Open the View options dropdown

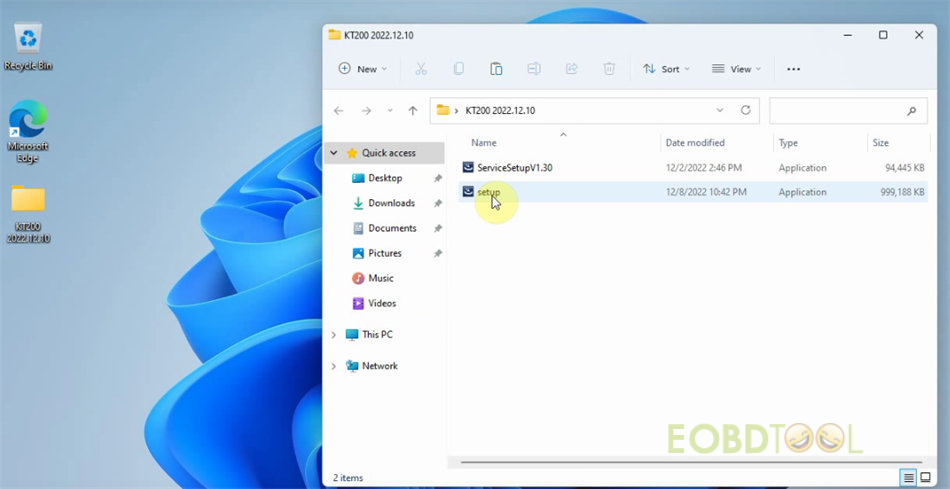pos(736,69)
